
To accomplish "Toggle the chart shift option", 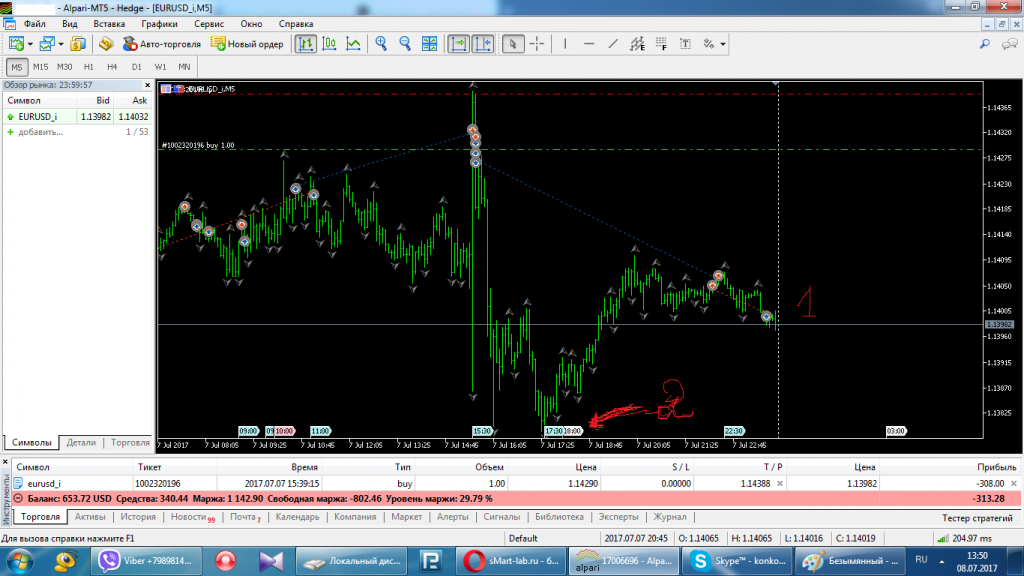I will click(482, 44).
